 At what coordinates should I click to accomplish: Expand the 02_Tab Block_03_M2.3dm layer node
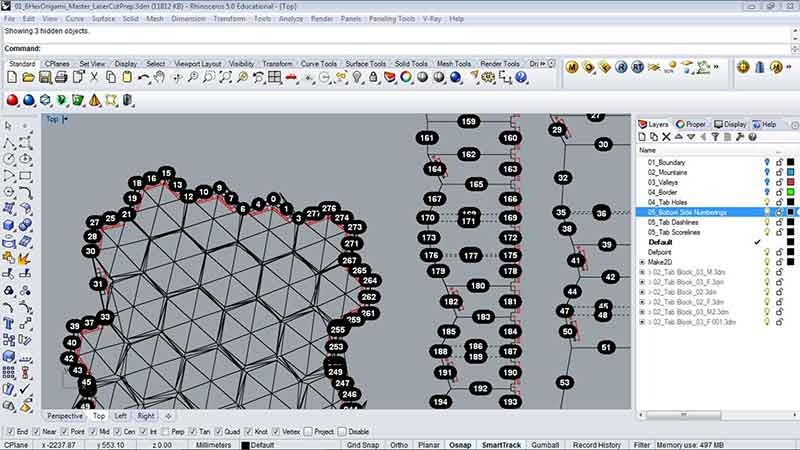coord(642,312)
